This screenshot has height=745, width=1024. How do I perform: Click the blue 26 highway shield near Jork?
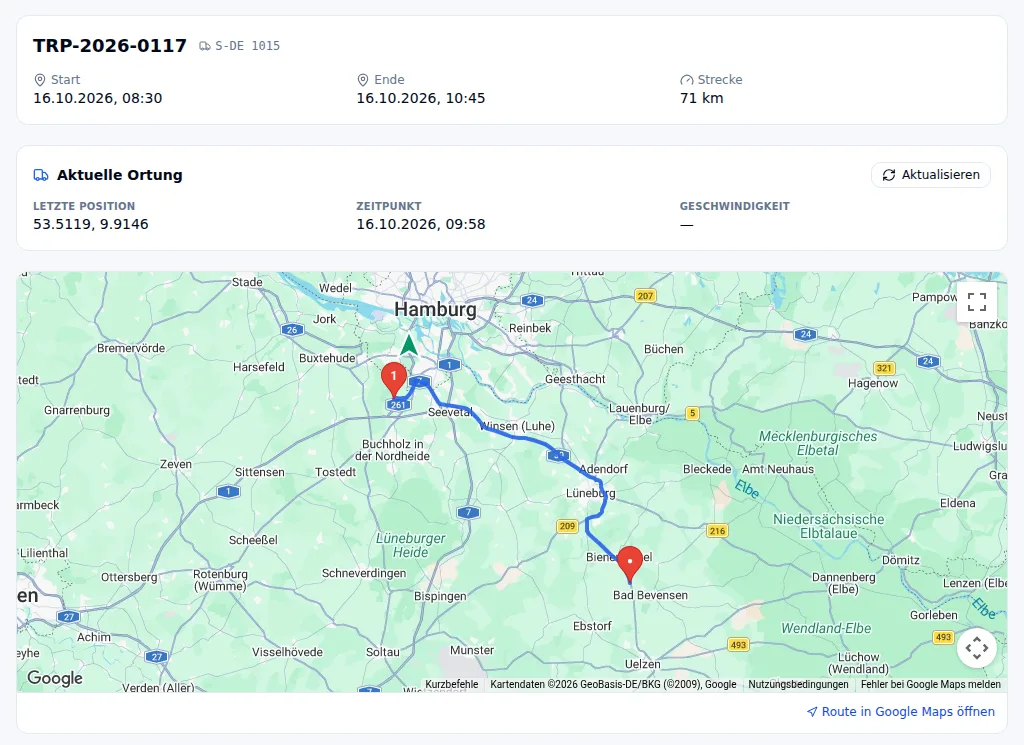(291, 330)
